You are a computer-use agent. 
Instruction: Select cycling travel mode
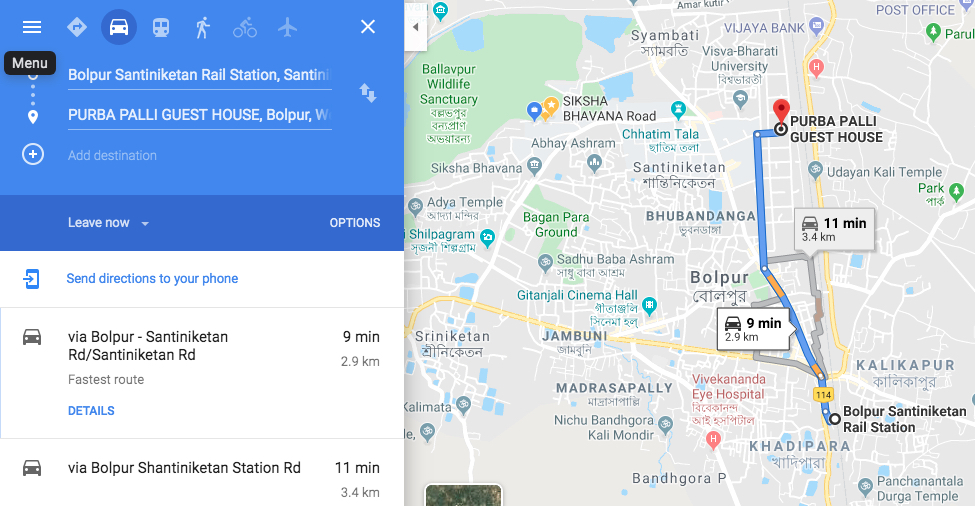pos(245,27)
